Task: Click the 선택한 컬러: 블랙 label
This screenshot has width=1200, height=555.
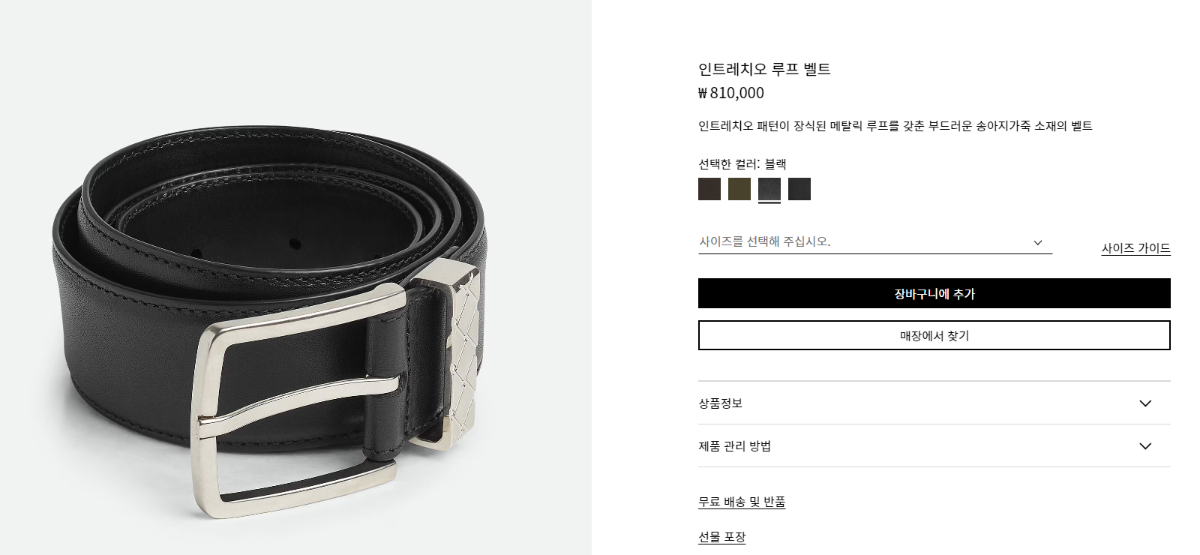Action: click(x=742, y=164)
